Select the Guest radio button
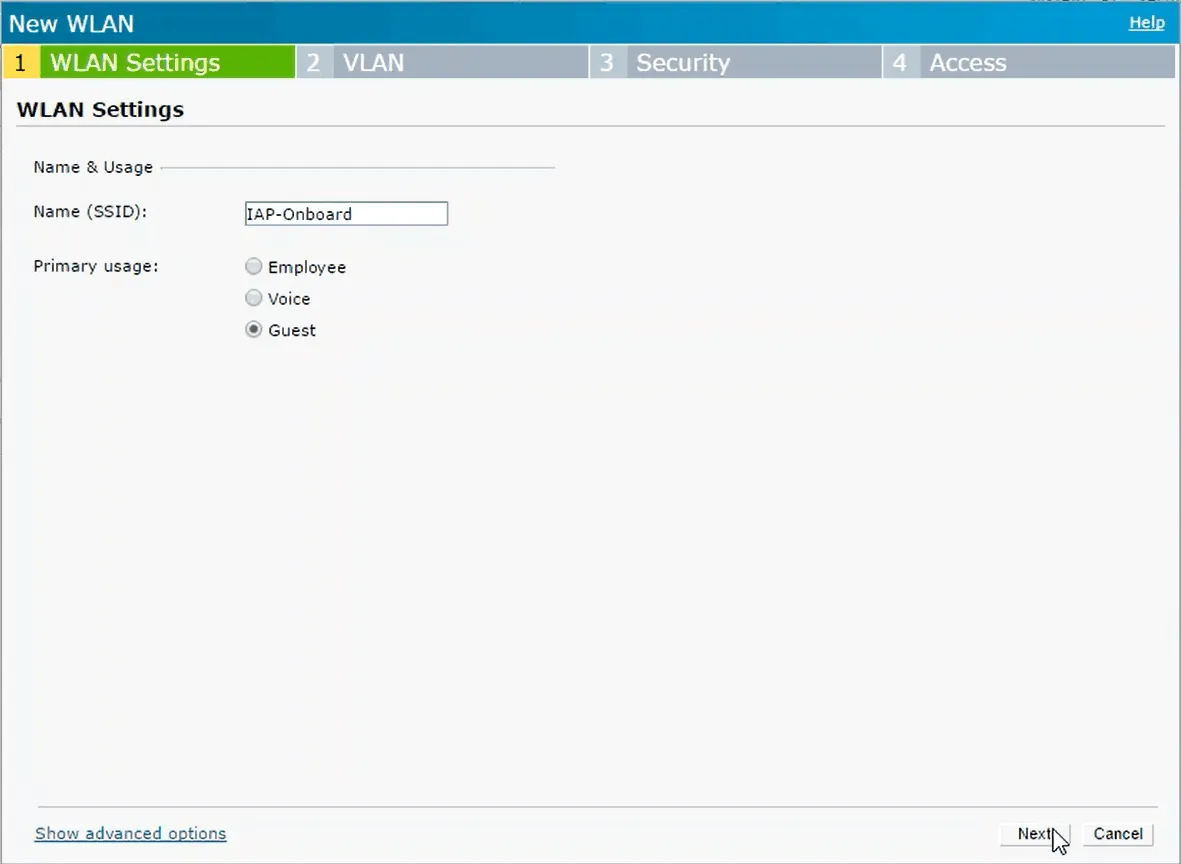The height and width of the screenshot is (864, 1181). click(254, 330)
